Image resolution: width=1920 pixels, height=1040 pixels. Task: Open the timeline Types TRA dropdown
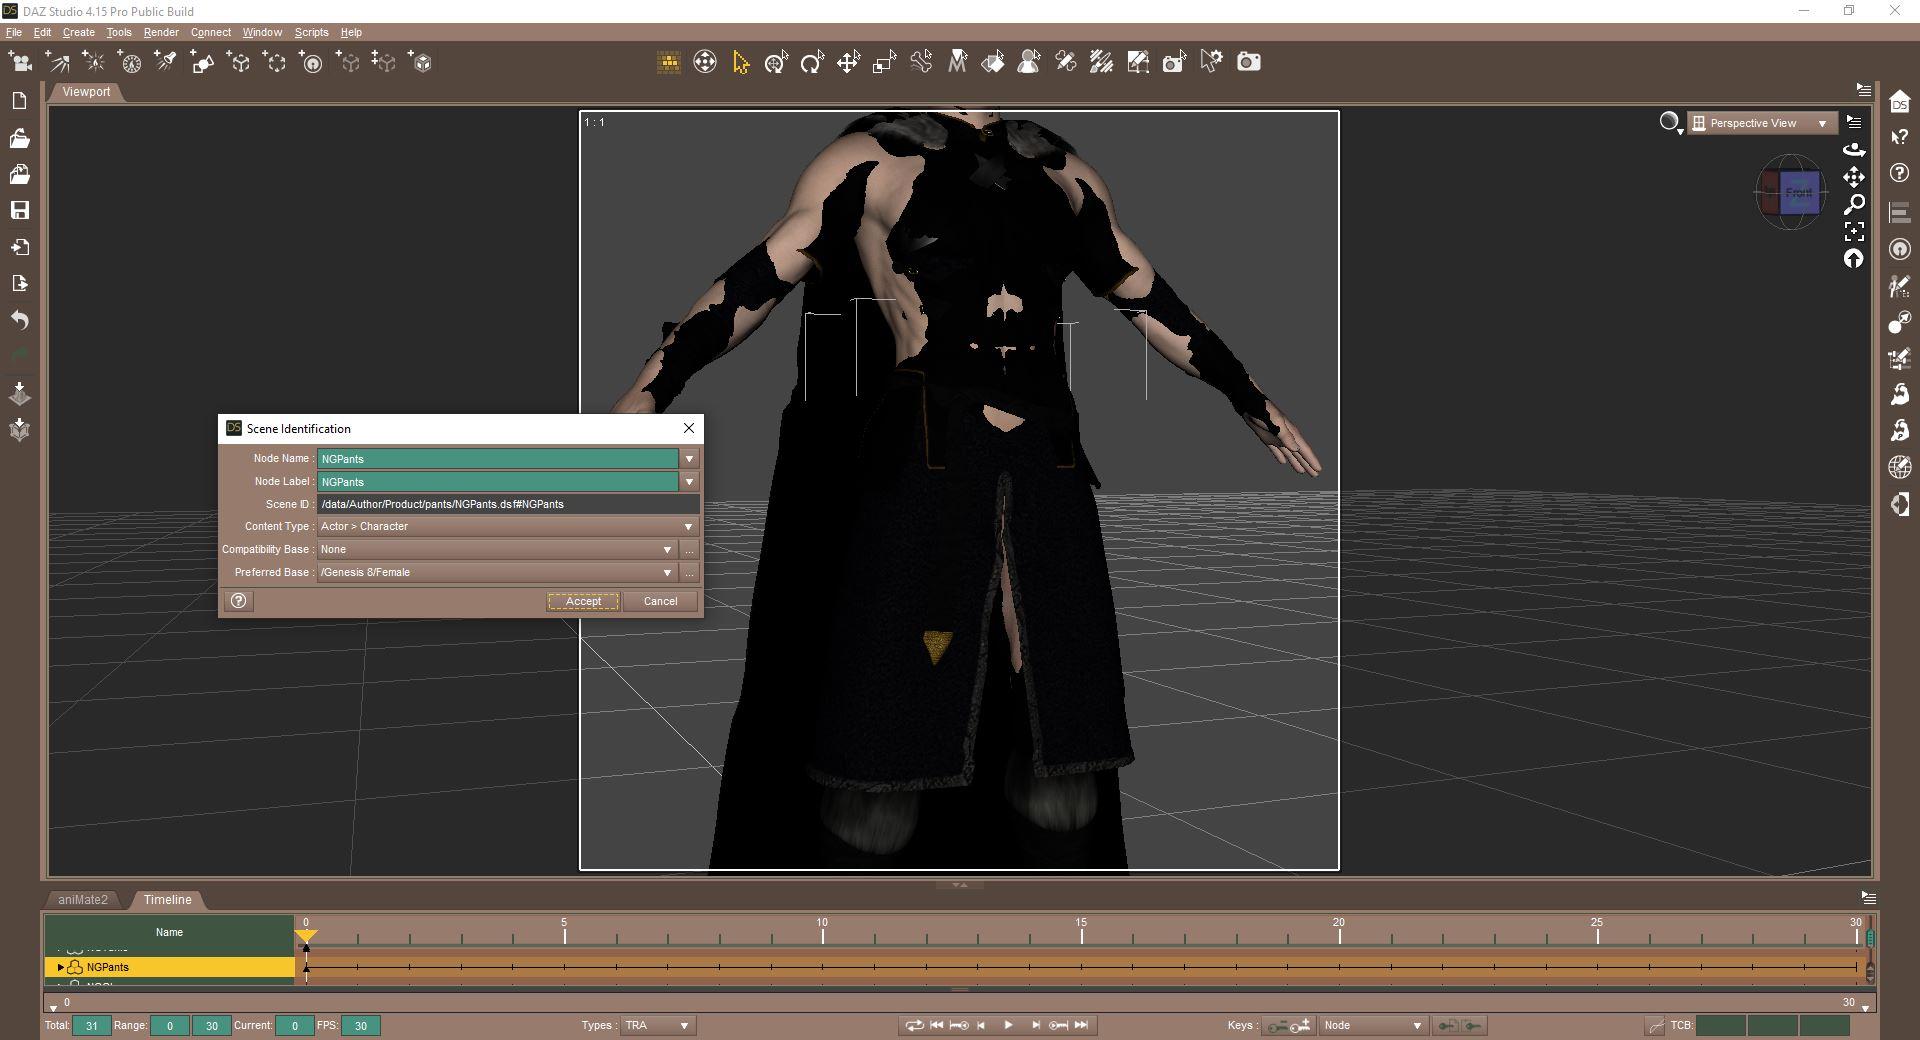(x=656, y=1025)
